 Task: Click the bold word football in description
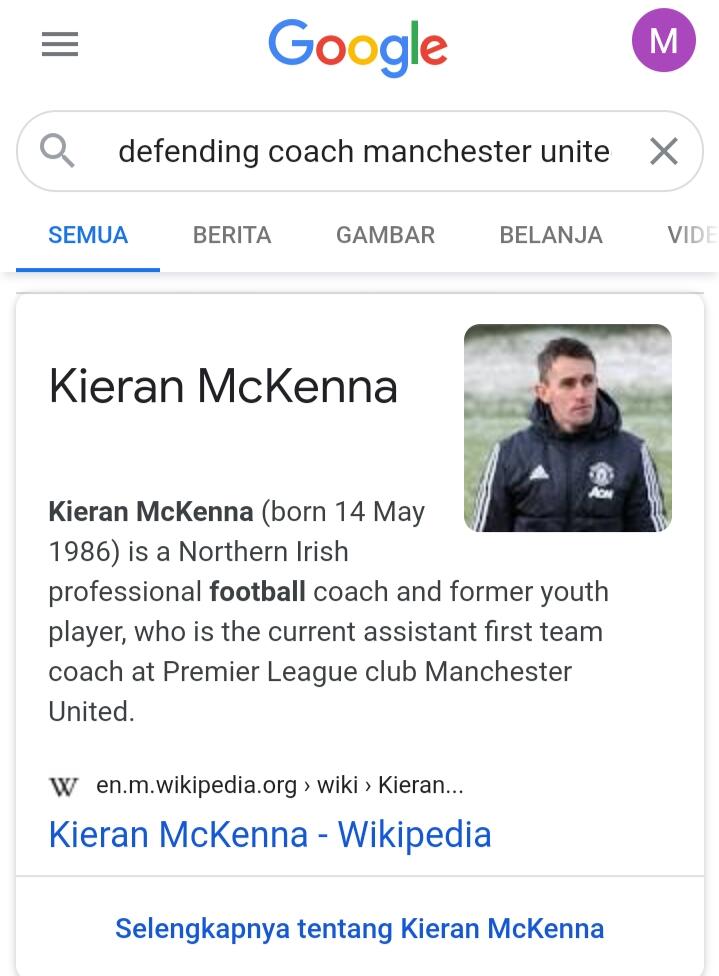pyautogui.click(x=257, y=592)
